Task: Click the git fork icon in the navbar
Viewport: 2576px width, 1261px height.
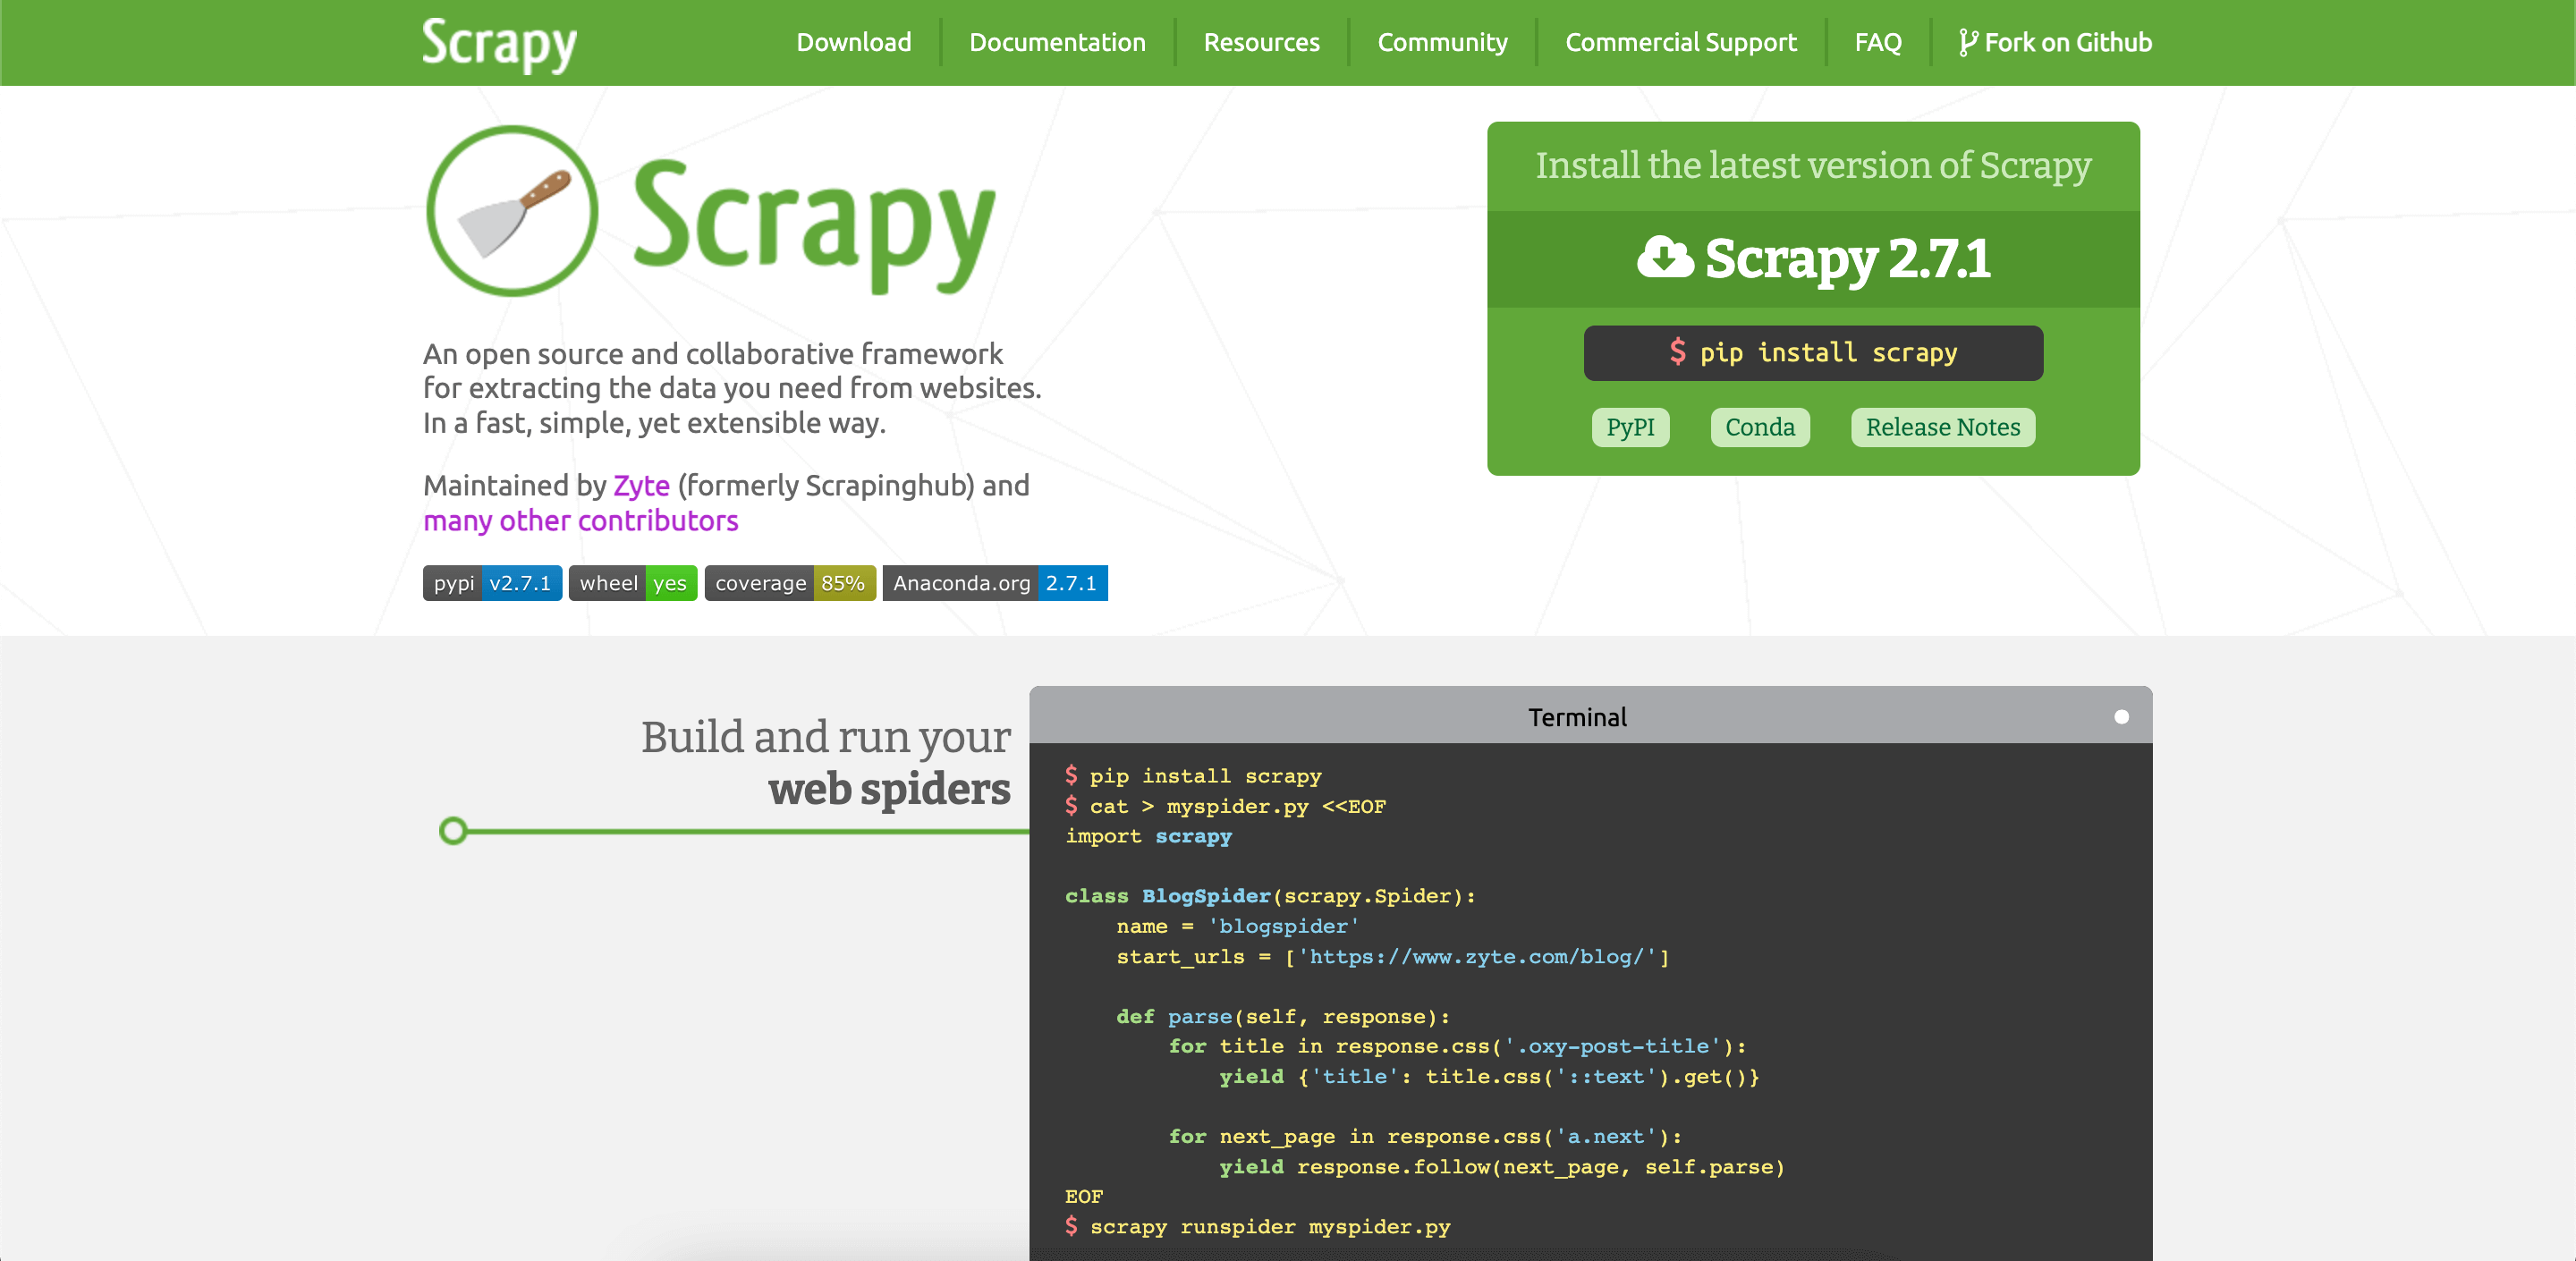Action: click(1967, 43)
